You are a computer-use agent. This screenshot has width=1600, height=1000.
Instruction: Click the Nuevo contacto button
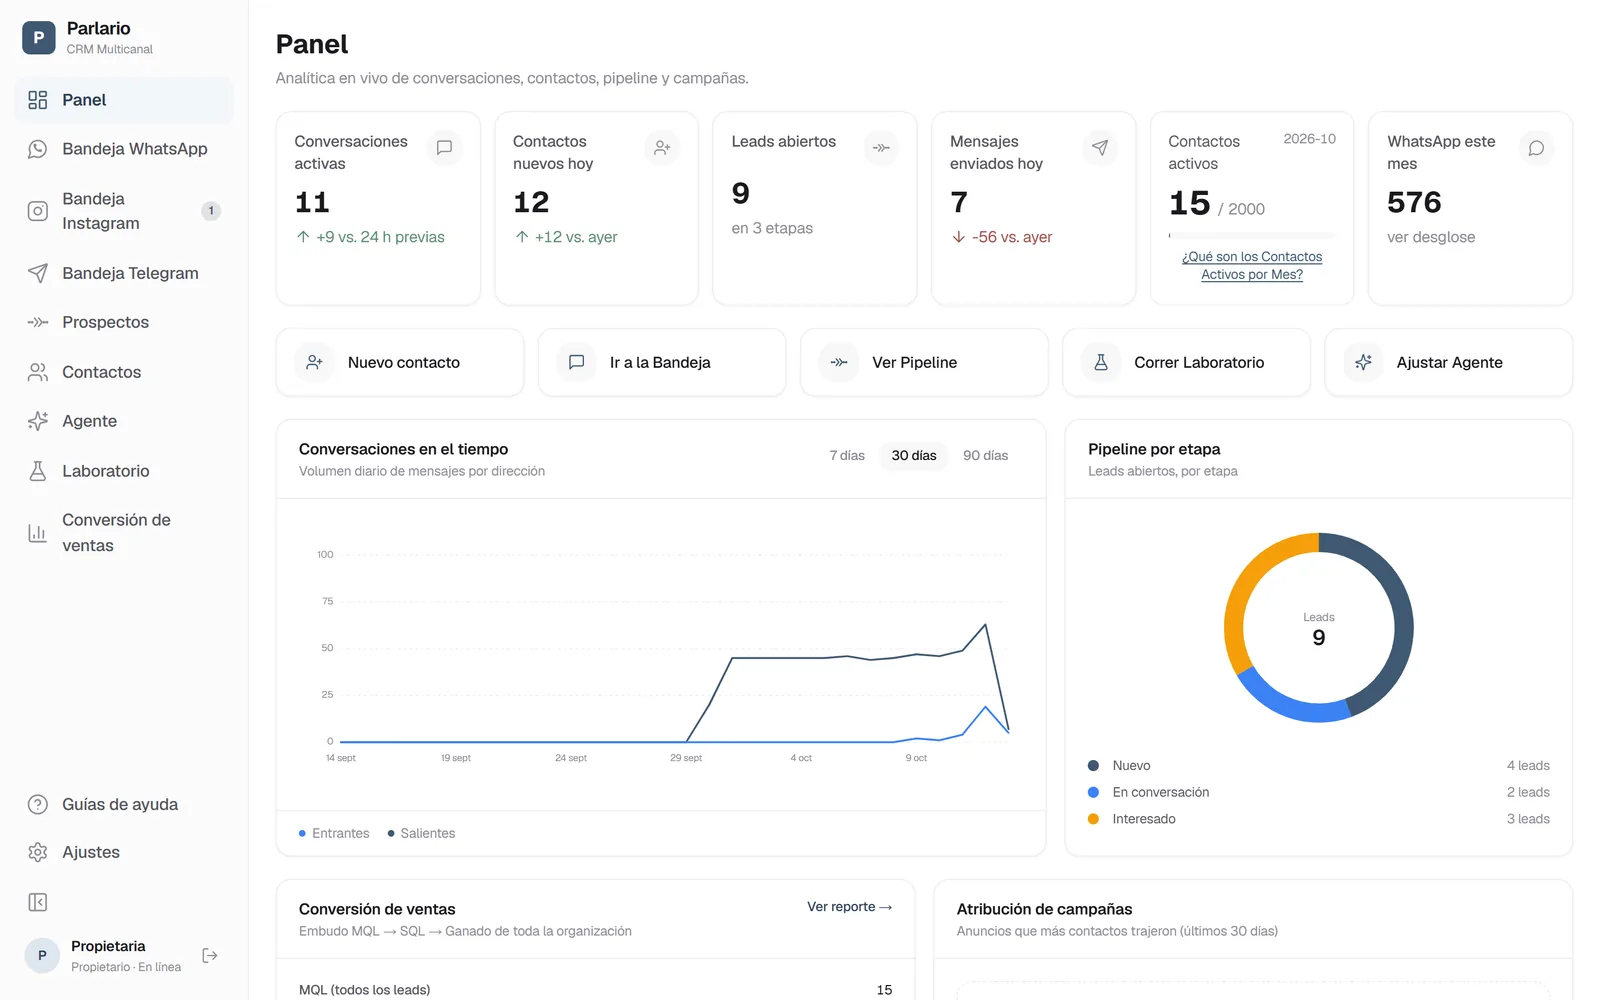pos(400,363)
